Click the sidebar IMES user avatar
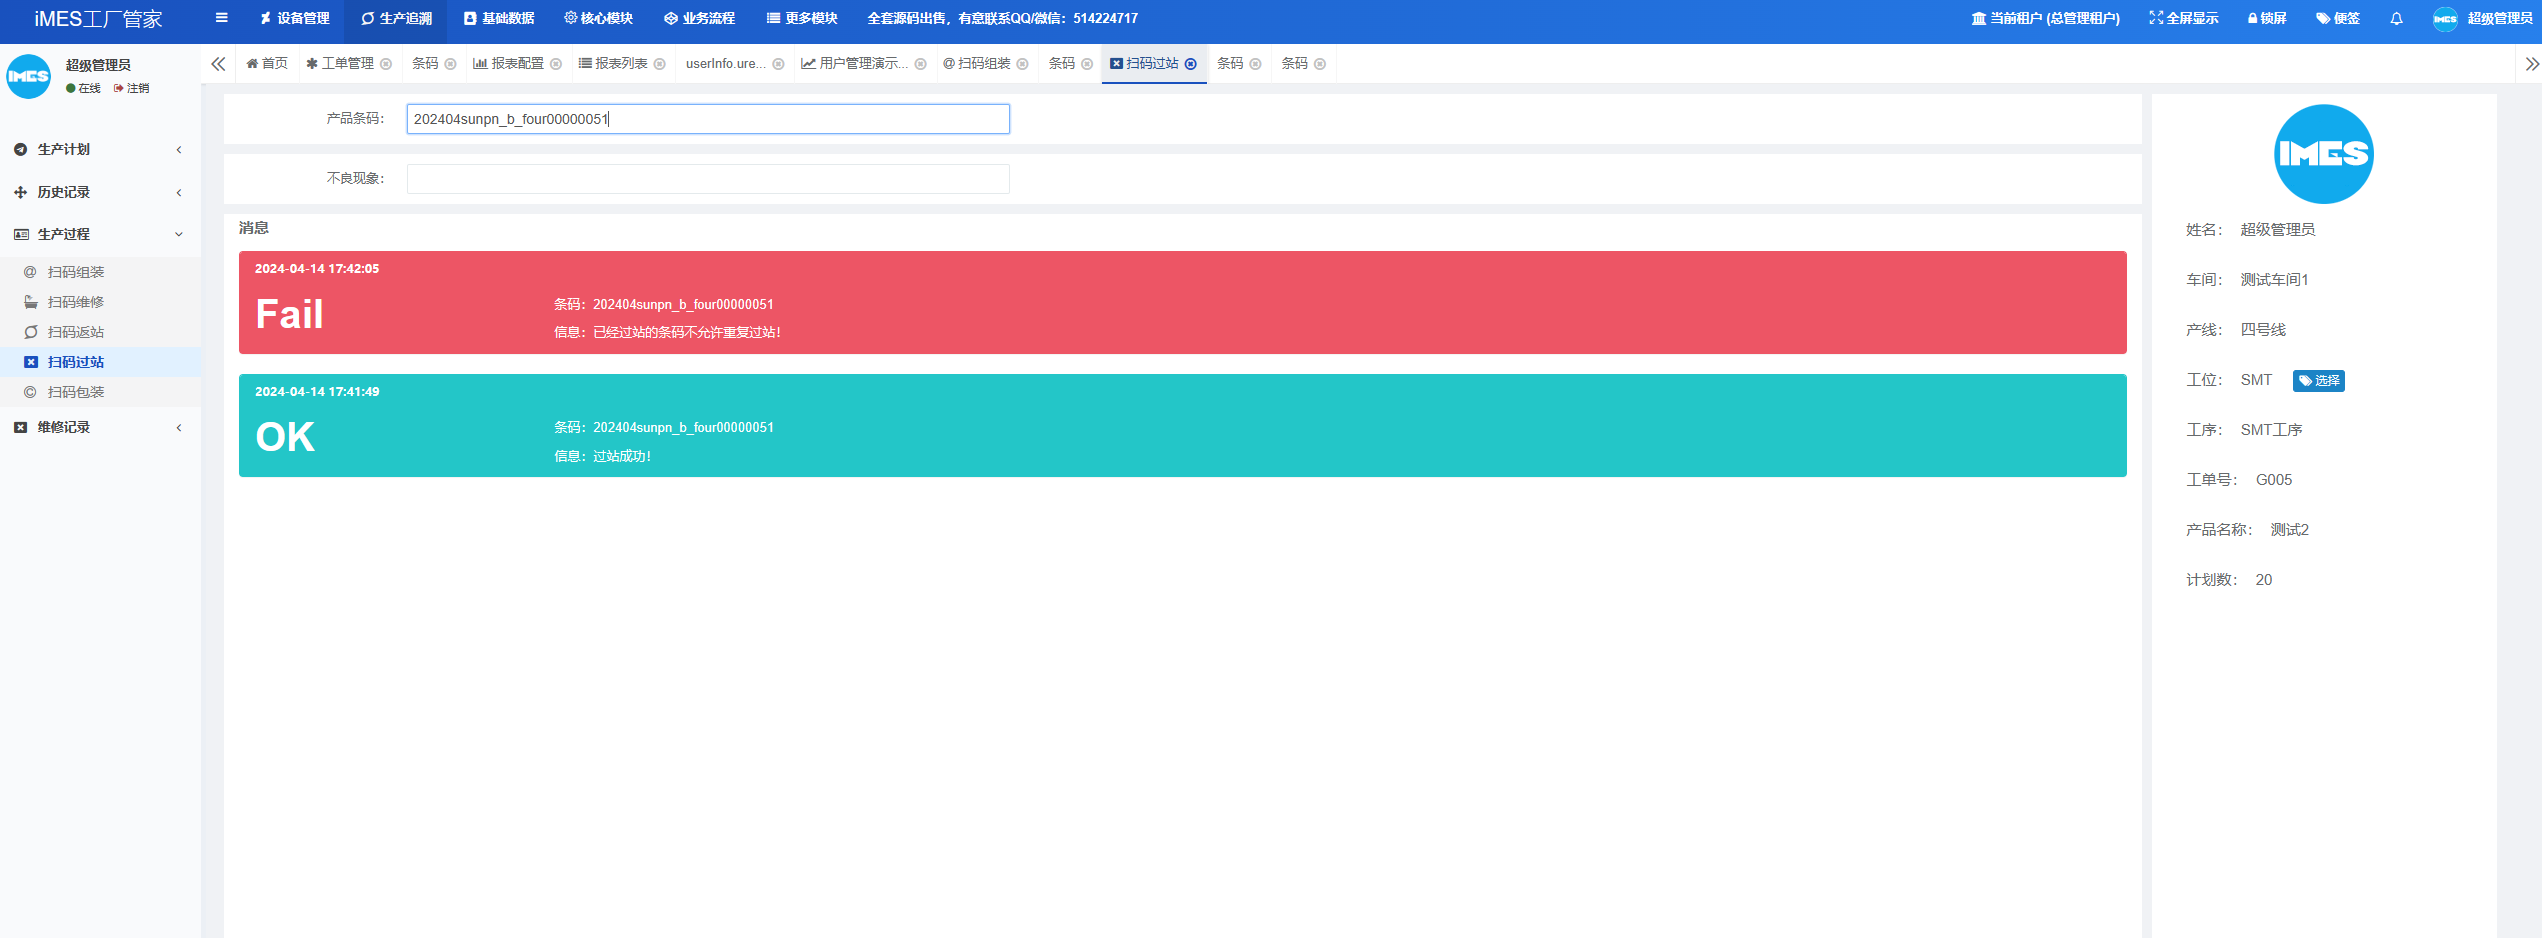Viewport: 2542px width, 938px height. [29, 76]
